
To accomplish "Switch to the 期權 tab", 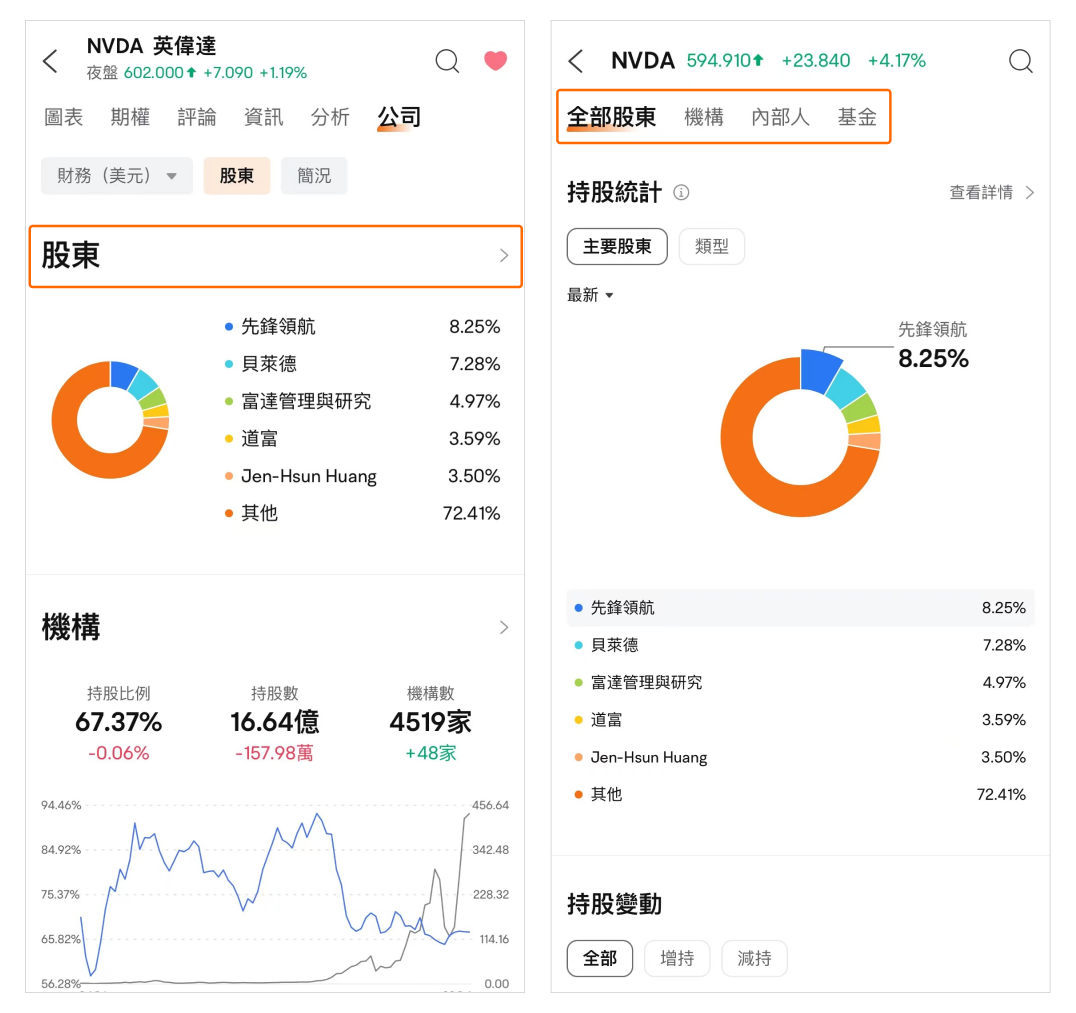I will [x=130, y=117].
